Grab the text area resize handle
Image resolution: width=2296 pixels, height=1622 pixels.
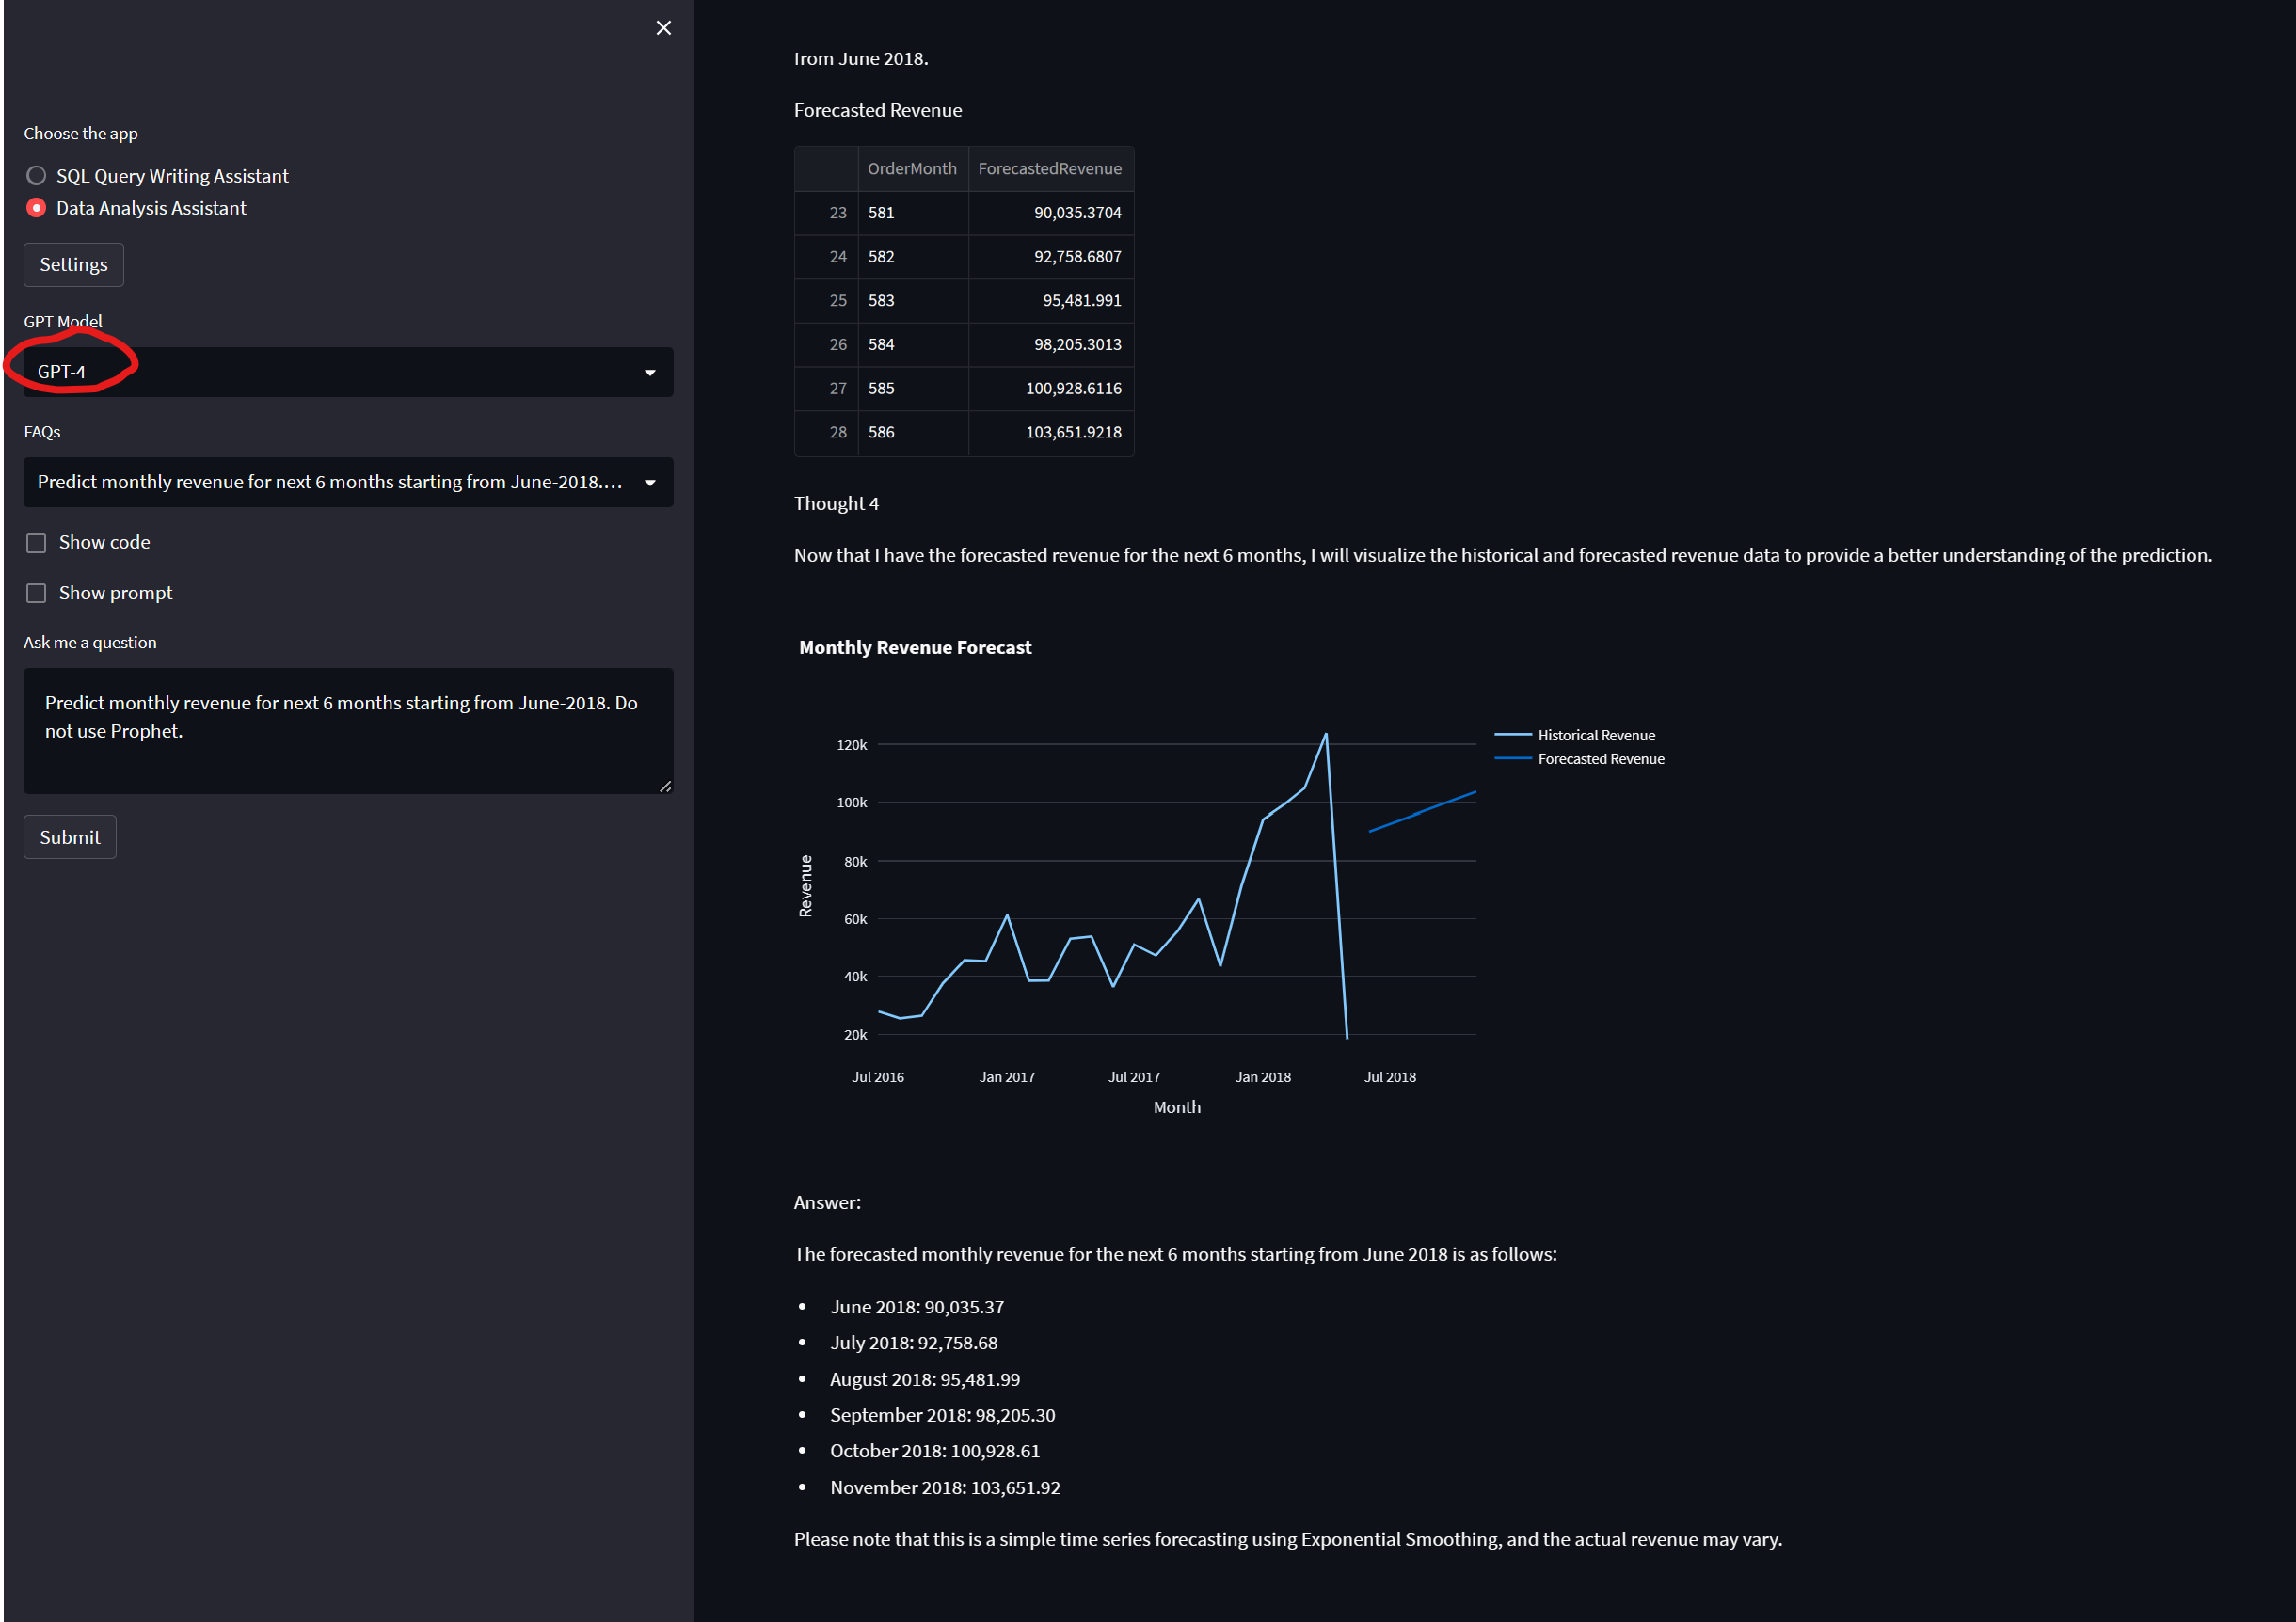coord(665,786)
